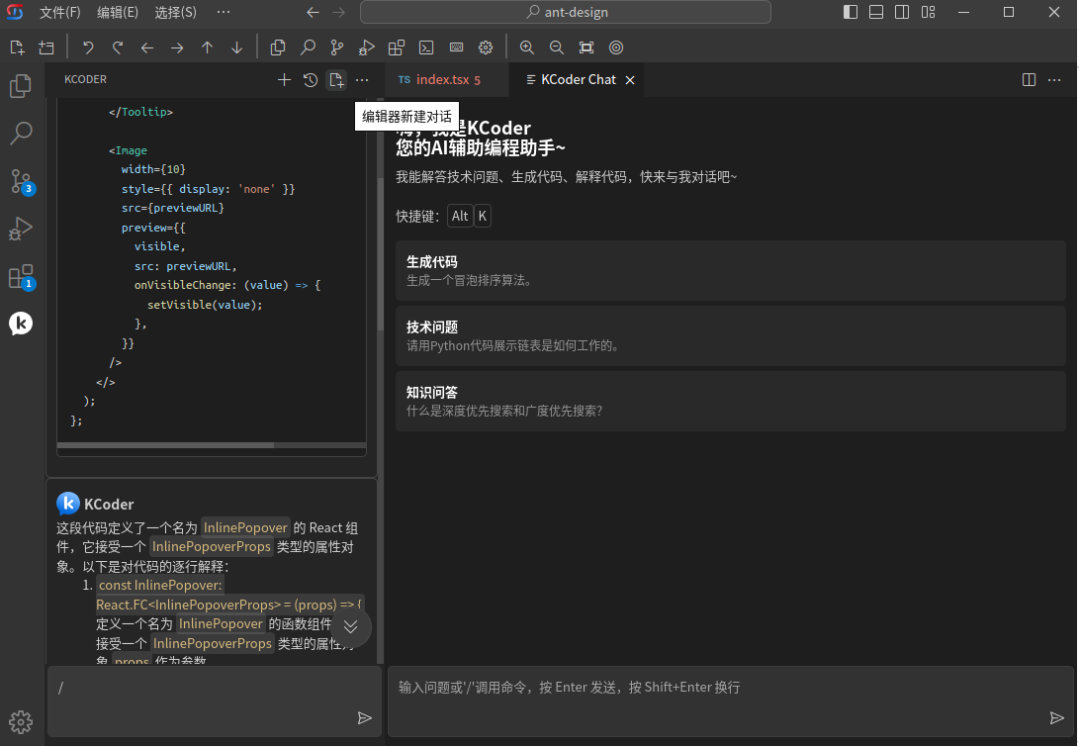Image resolution: width=1080 pixels, height=747 pixels.
Task: Open extensions from the toolbar blocks icon
Action: 396,48
